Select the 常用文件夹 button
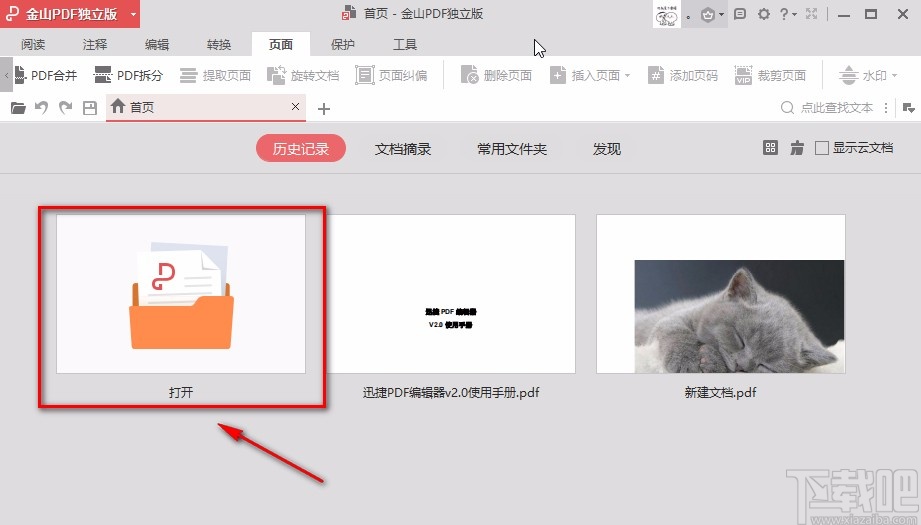Image resolution: width=921 pixels, height=525 pixels. tap(512, 149)
